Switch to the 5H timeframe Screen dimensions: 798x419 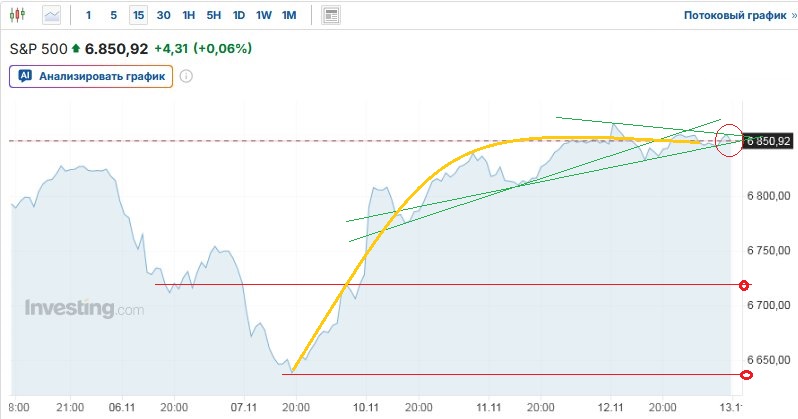pyautogui.click(x=213, y=15)
